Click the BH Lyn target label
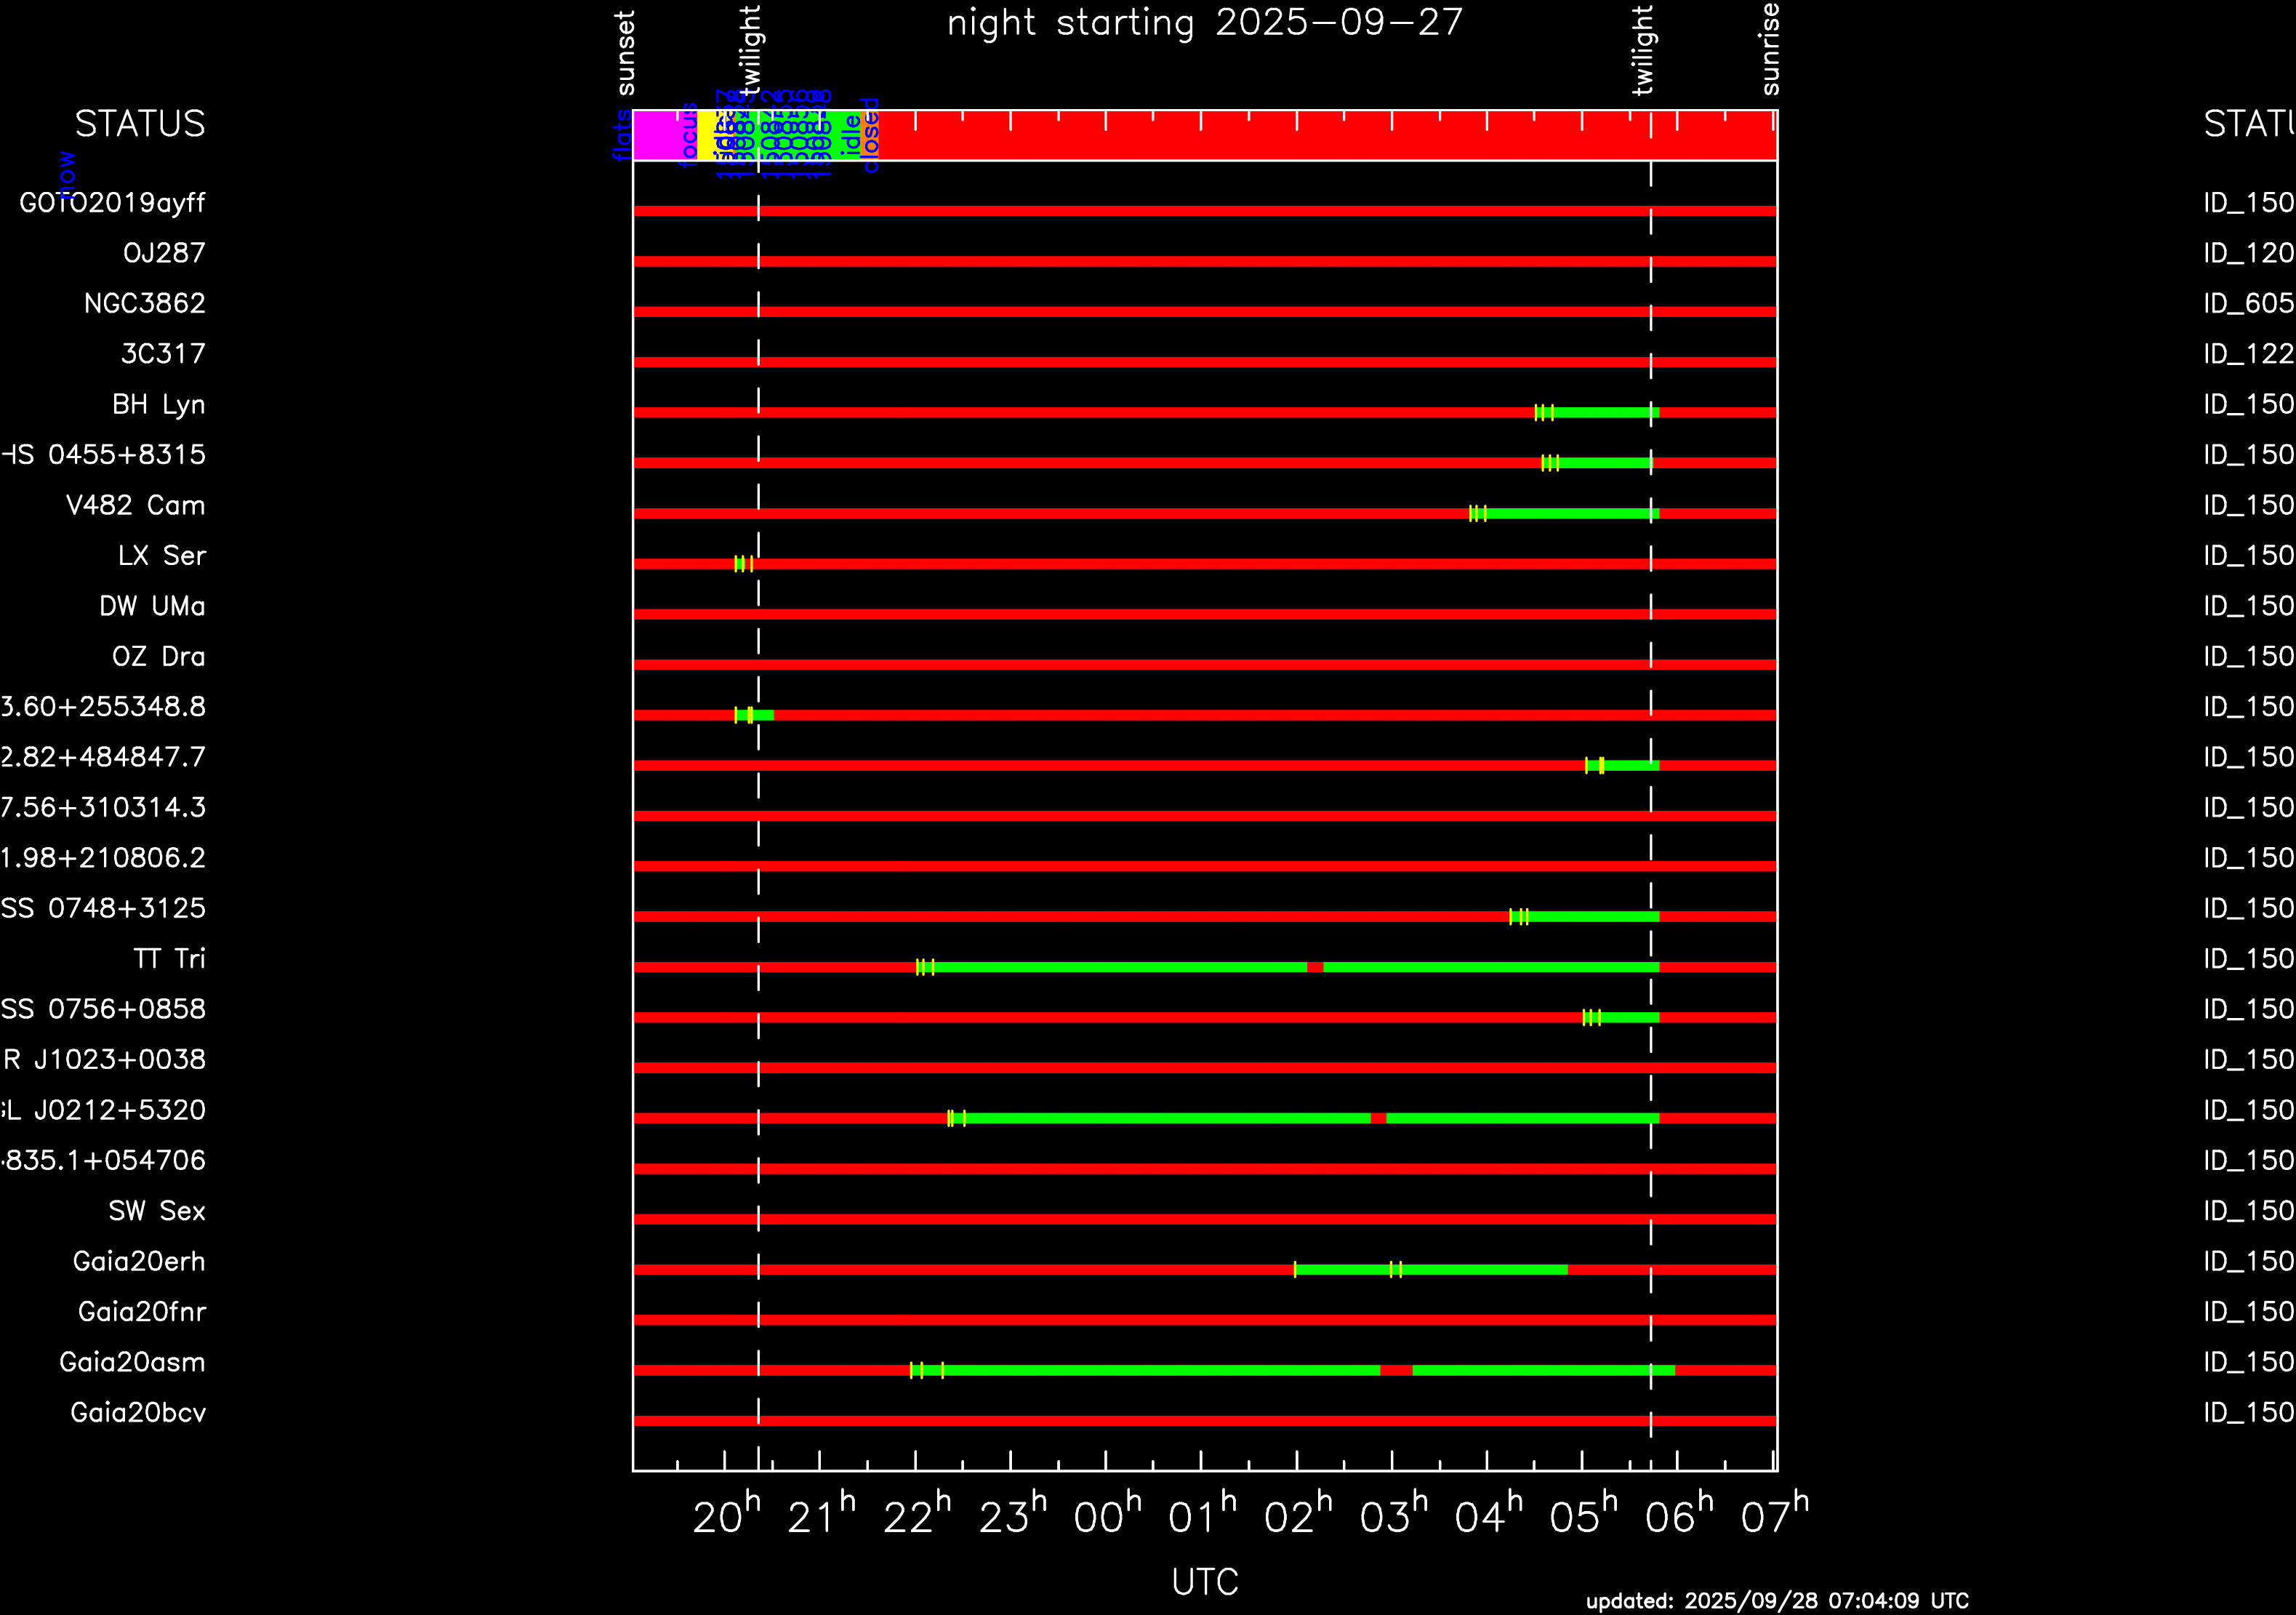Image resolution: width=2296 pixels, height=1615 pixels. (158, 405)
